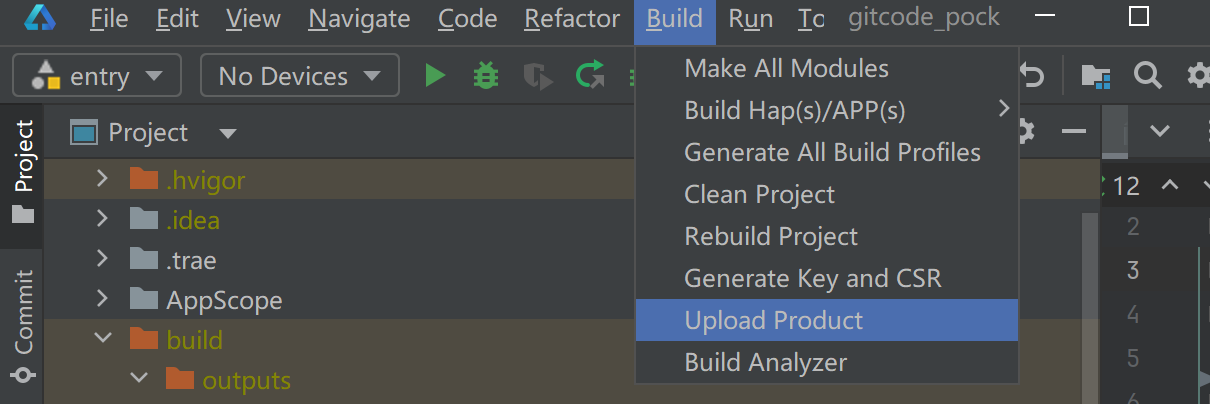The width and height of the screenshot is (1210, 404).
Task: Open the No Devices dropdown
Action: [300, 76]
